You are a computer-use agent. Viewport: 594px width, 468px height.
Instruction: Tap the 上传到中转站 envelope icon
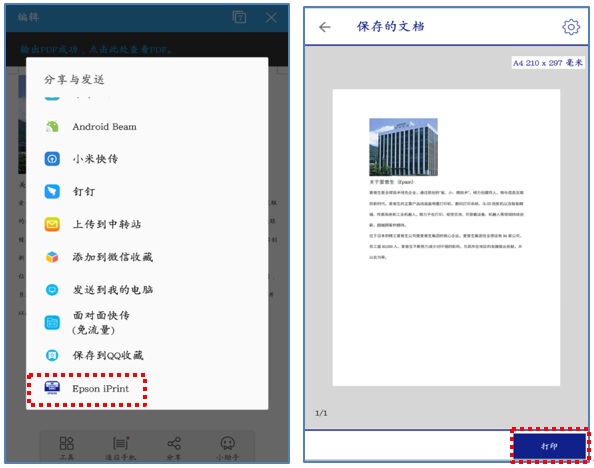click(x=52, y=224)
